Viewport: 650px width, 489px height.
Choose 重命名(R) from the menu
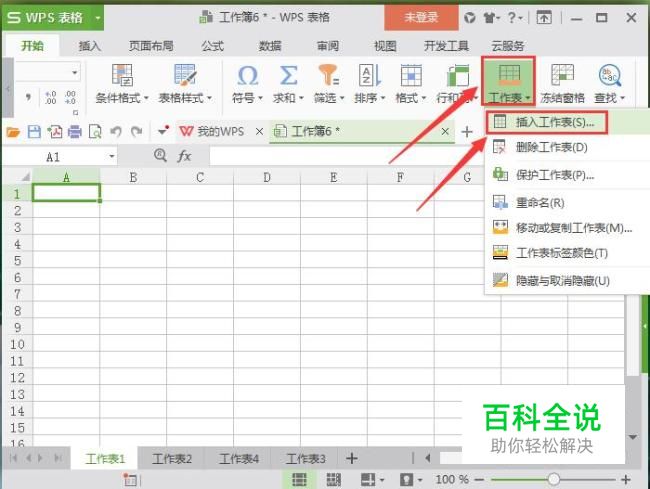point(568,203)
